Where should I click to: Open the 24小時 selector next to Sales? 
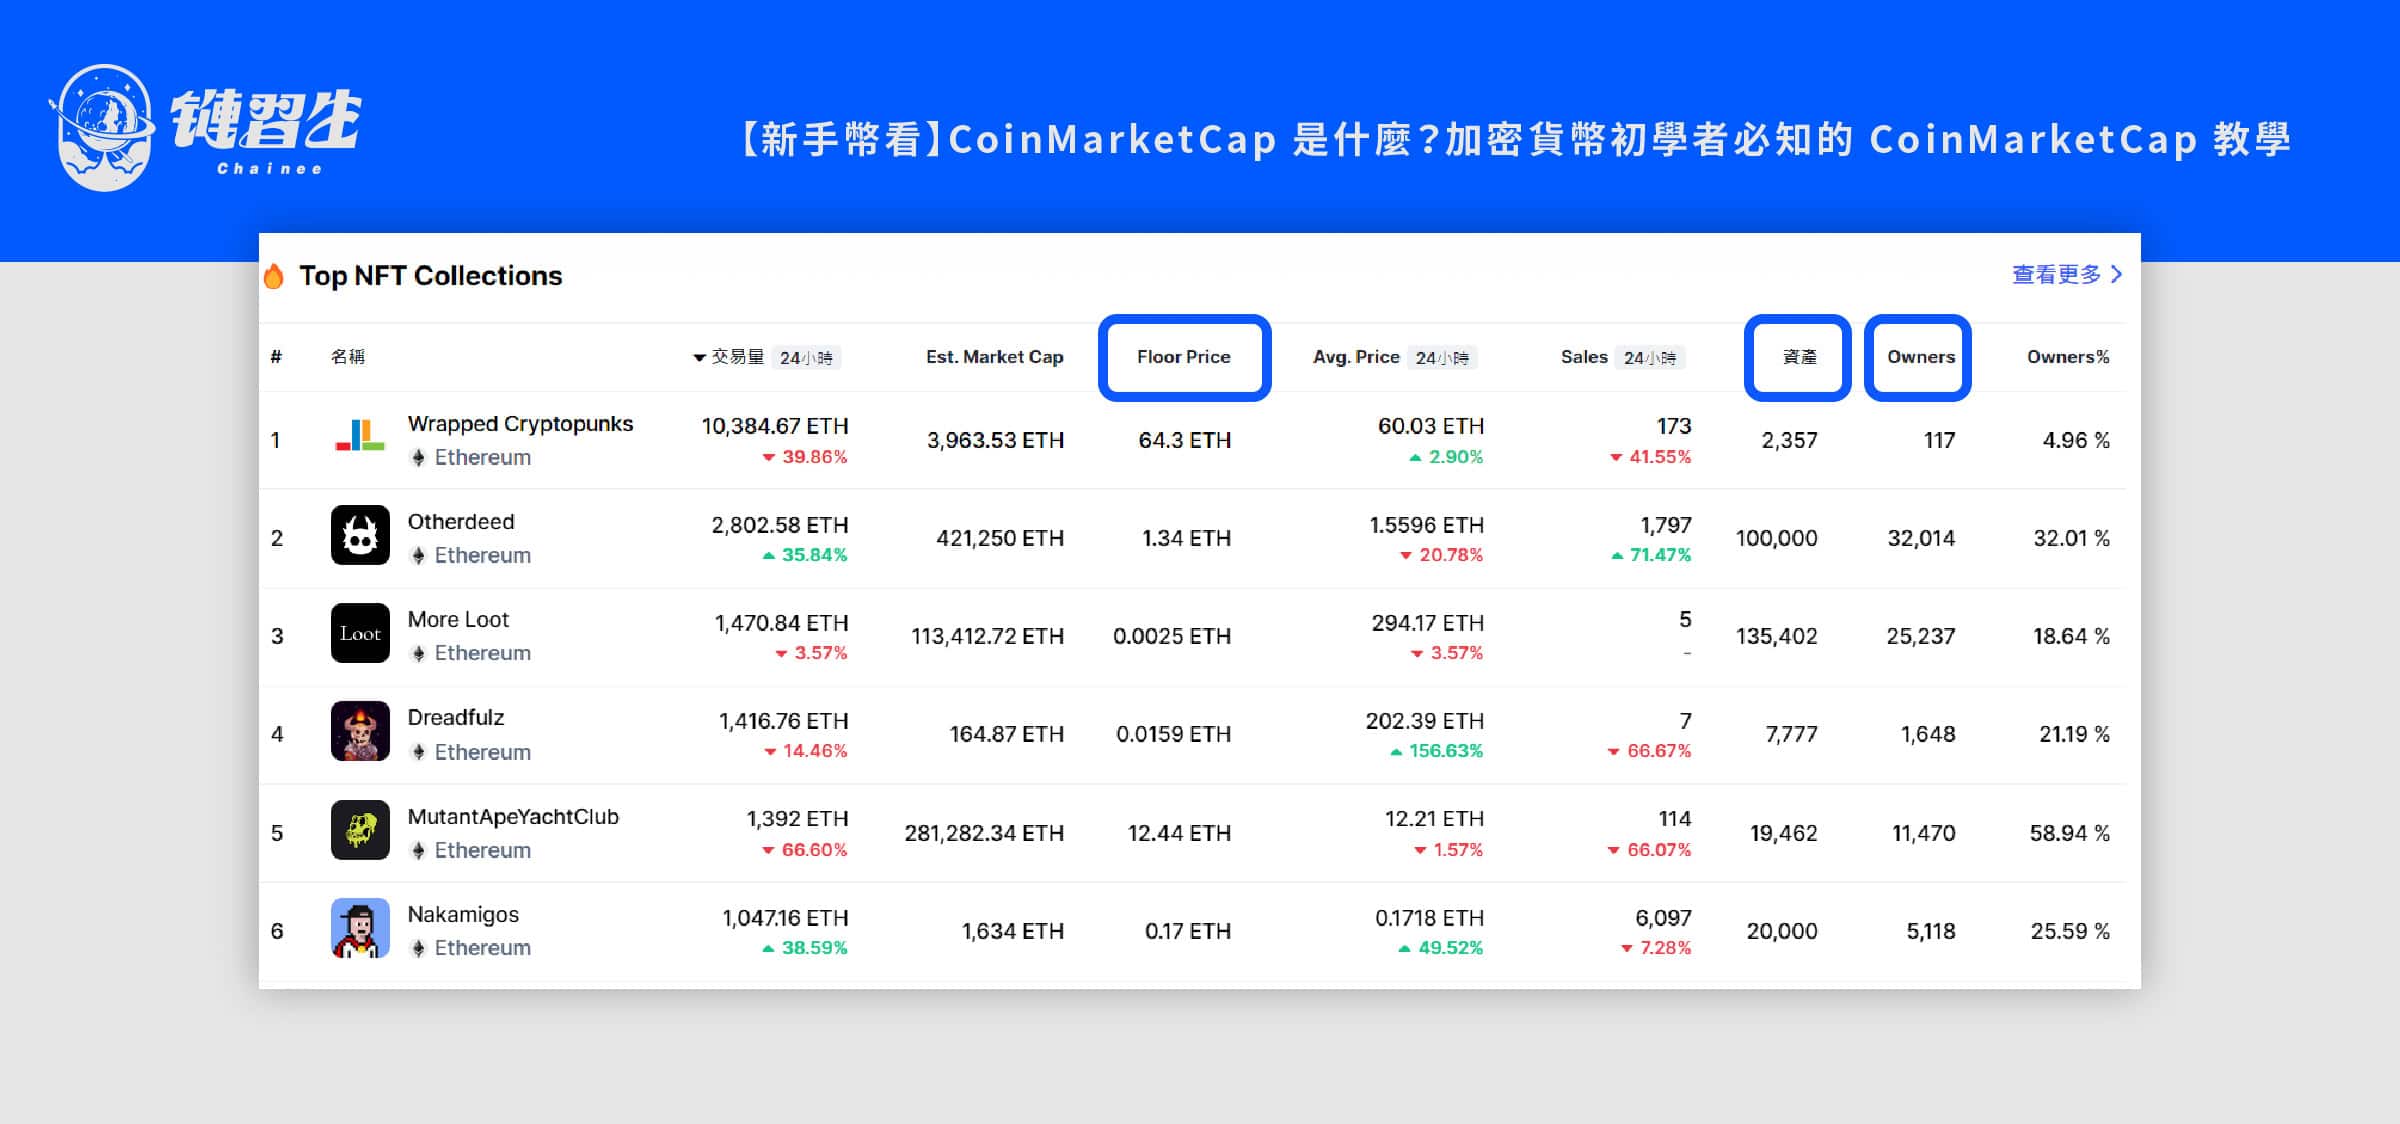click(1650, 357)
